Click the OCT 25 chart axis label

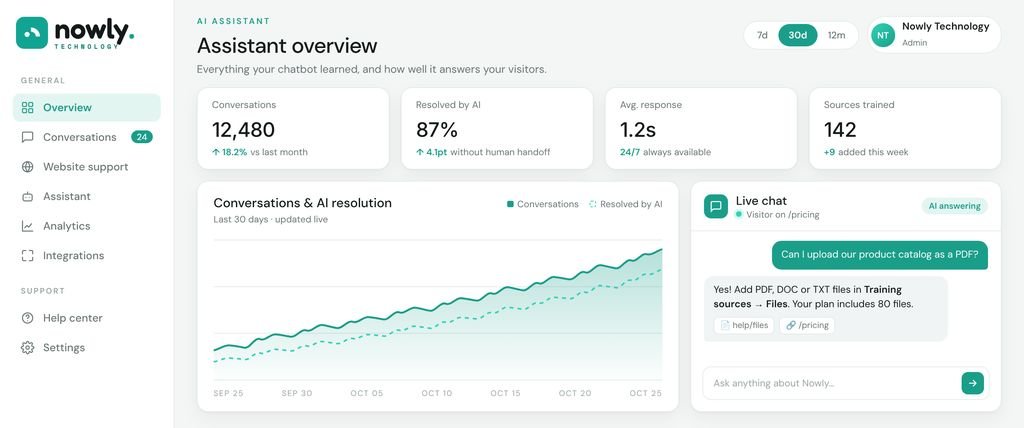click(646, 393)
